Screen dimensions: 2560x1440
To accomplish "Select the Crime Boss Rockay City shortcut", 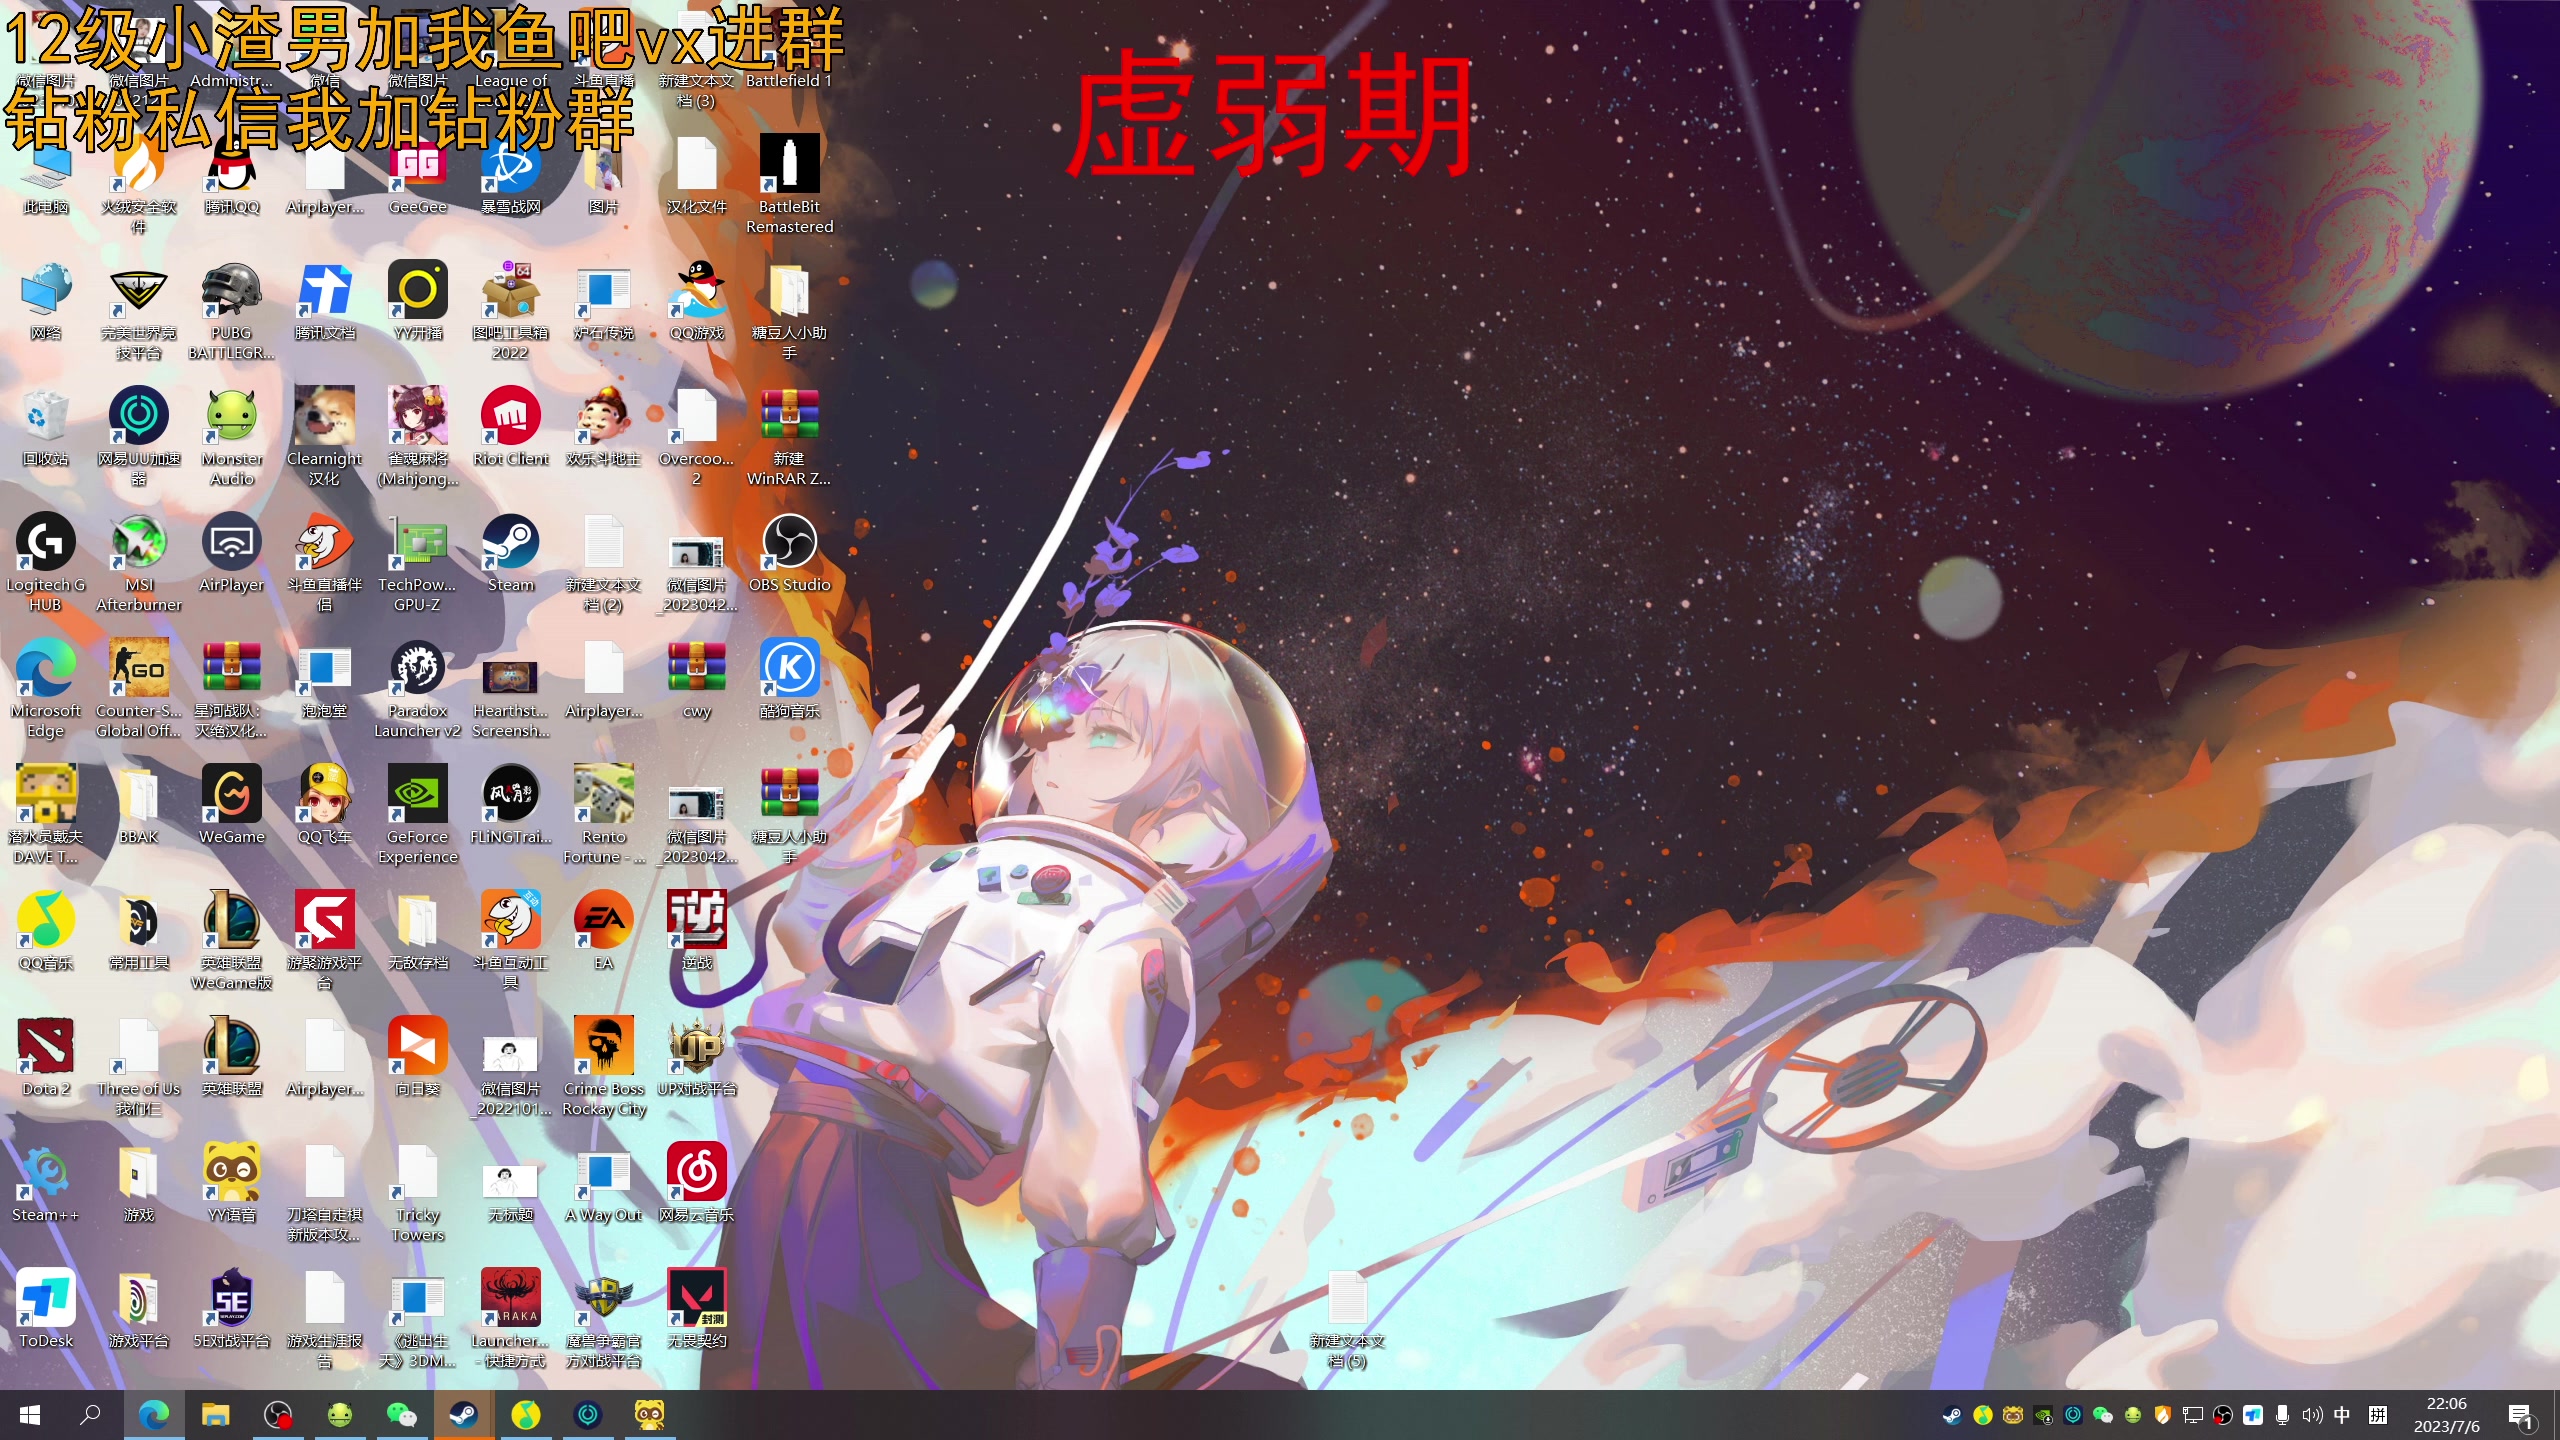I will pos(603,1067).
